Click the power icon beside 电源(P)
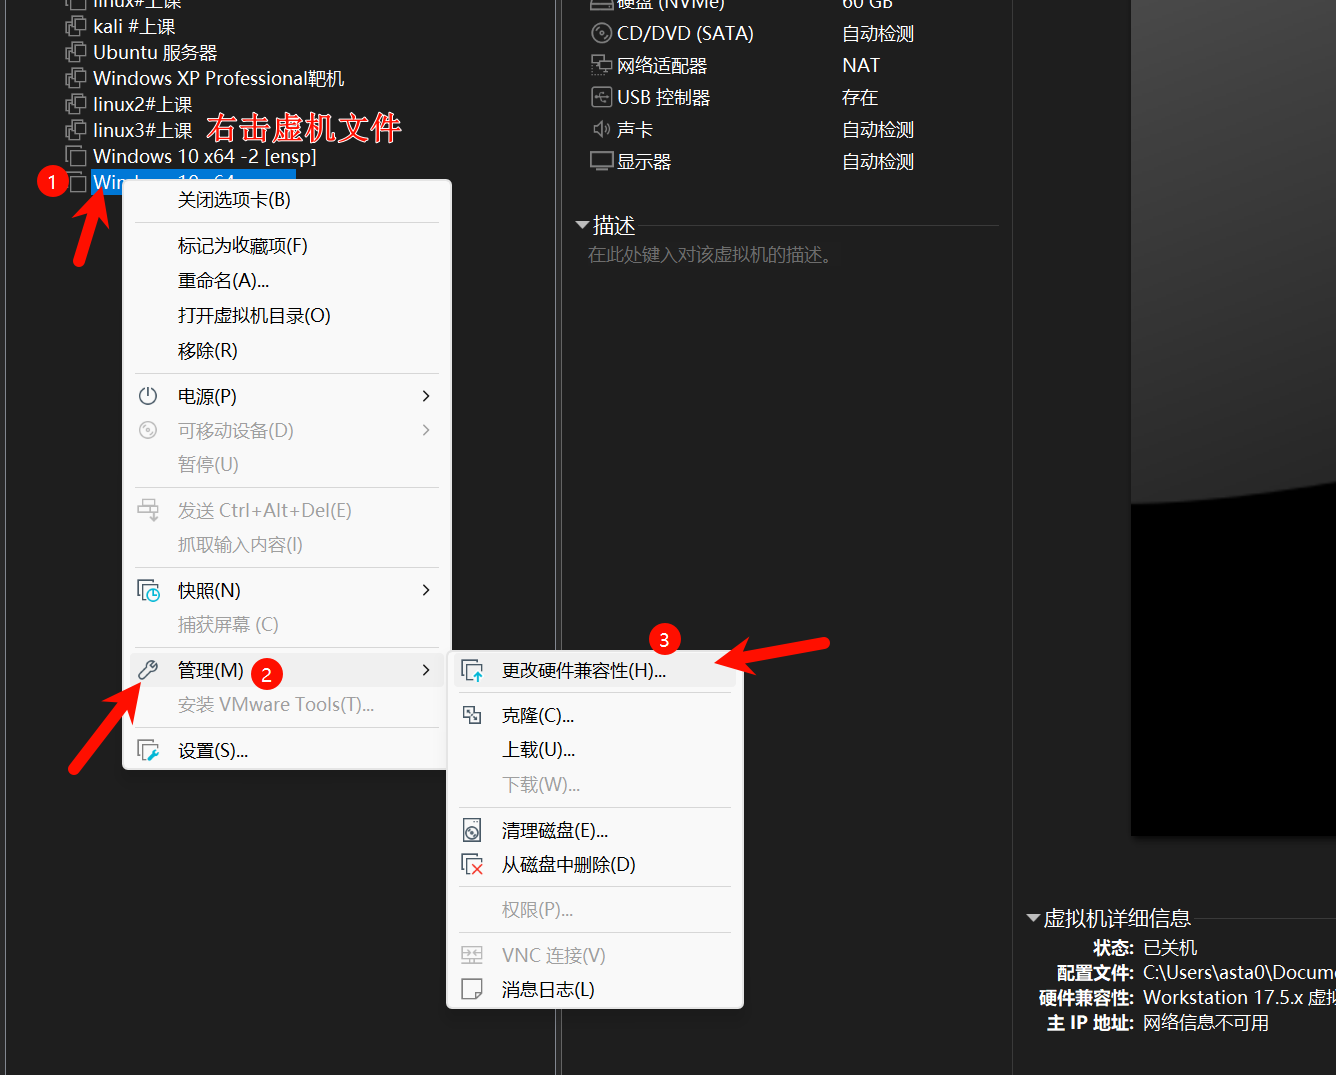 click(148, 396)
